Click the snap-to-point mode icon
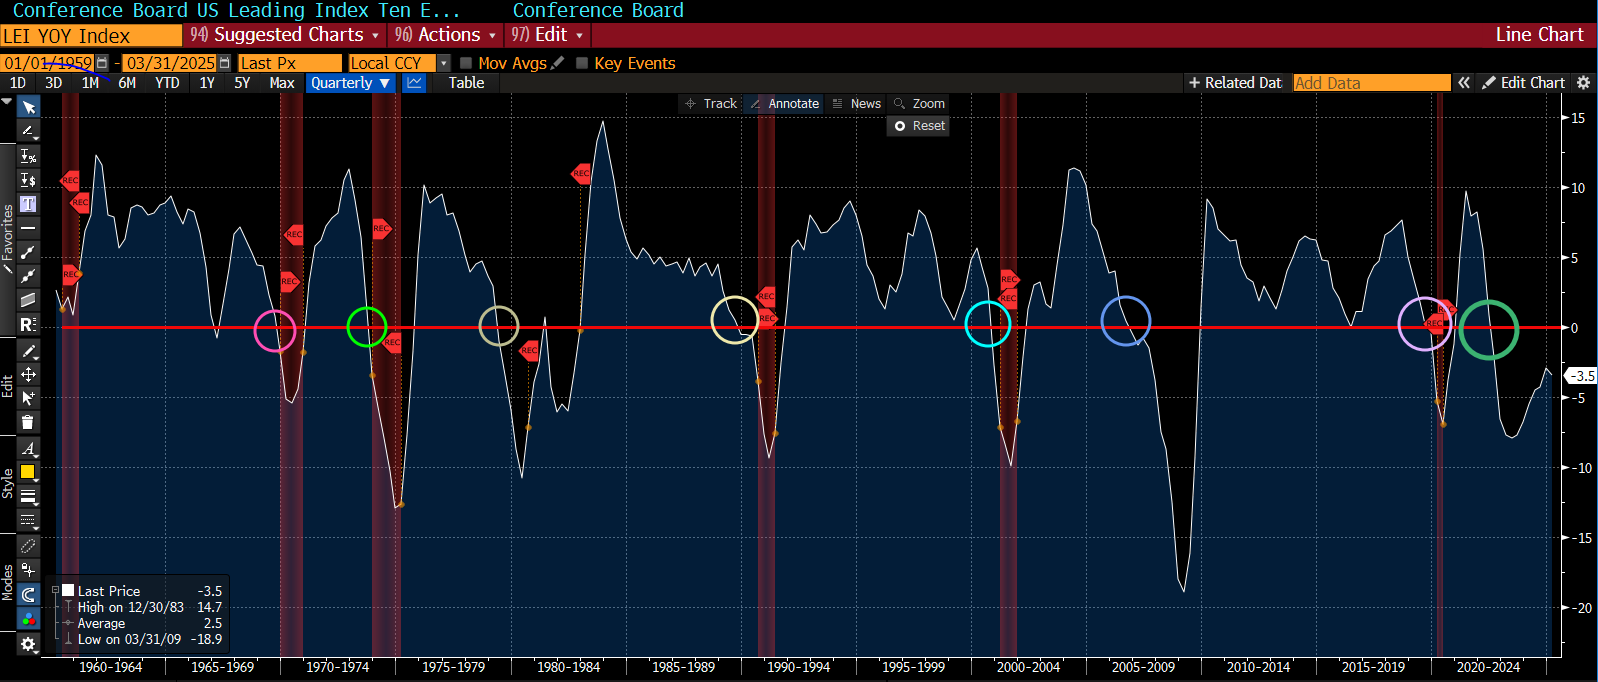Viewport: 1598px width, 682px height. [28, 570]
